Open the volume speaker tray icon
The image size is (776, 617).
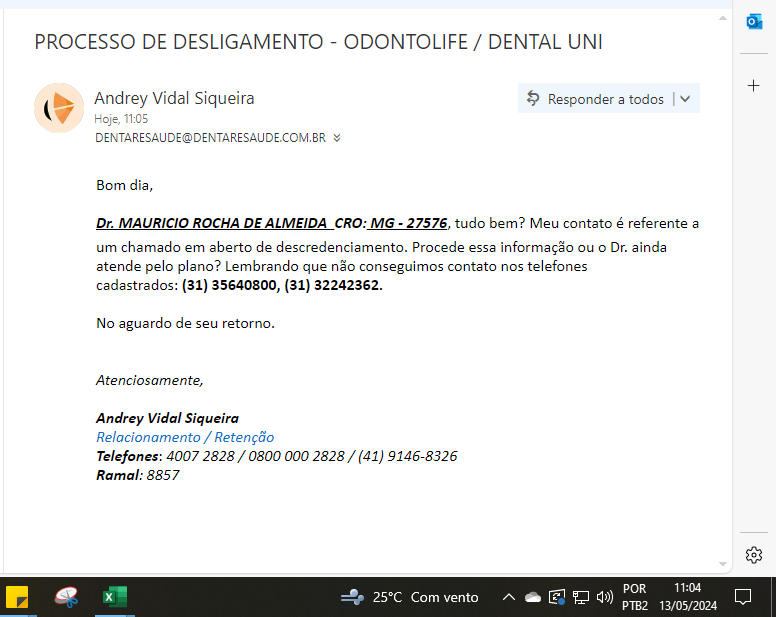tap(605, 597)
